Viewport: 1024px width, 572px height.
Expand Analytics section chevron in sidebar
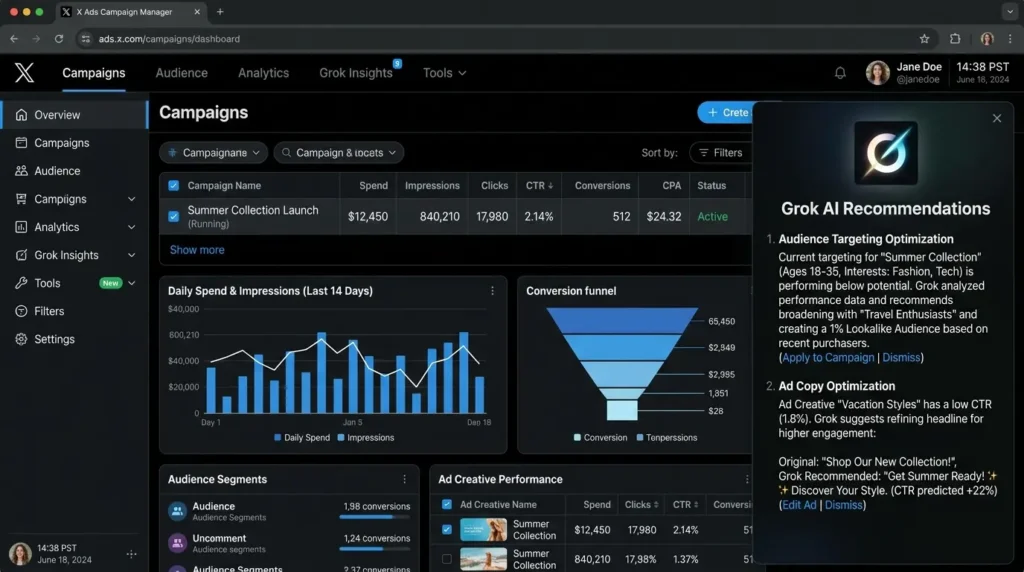point(131,227)
